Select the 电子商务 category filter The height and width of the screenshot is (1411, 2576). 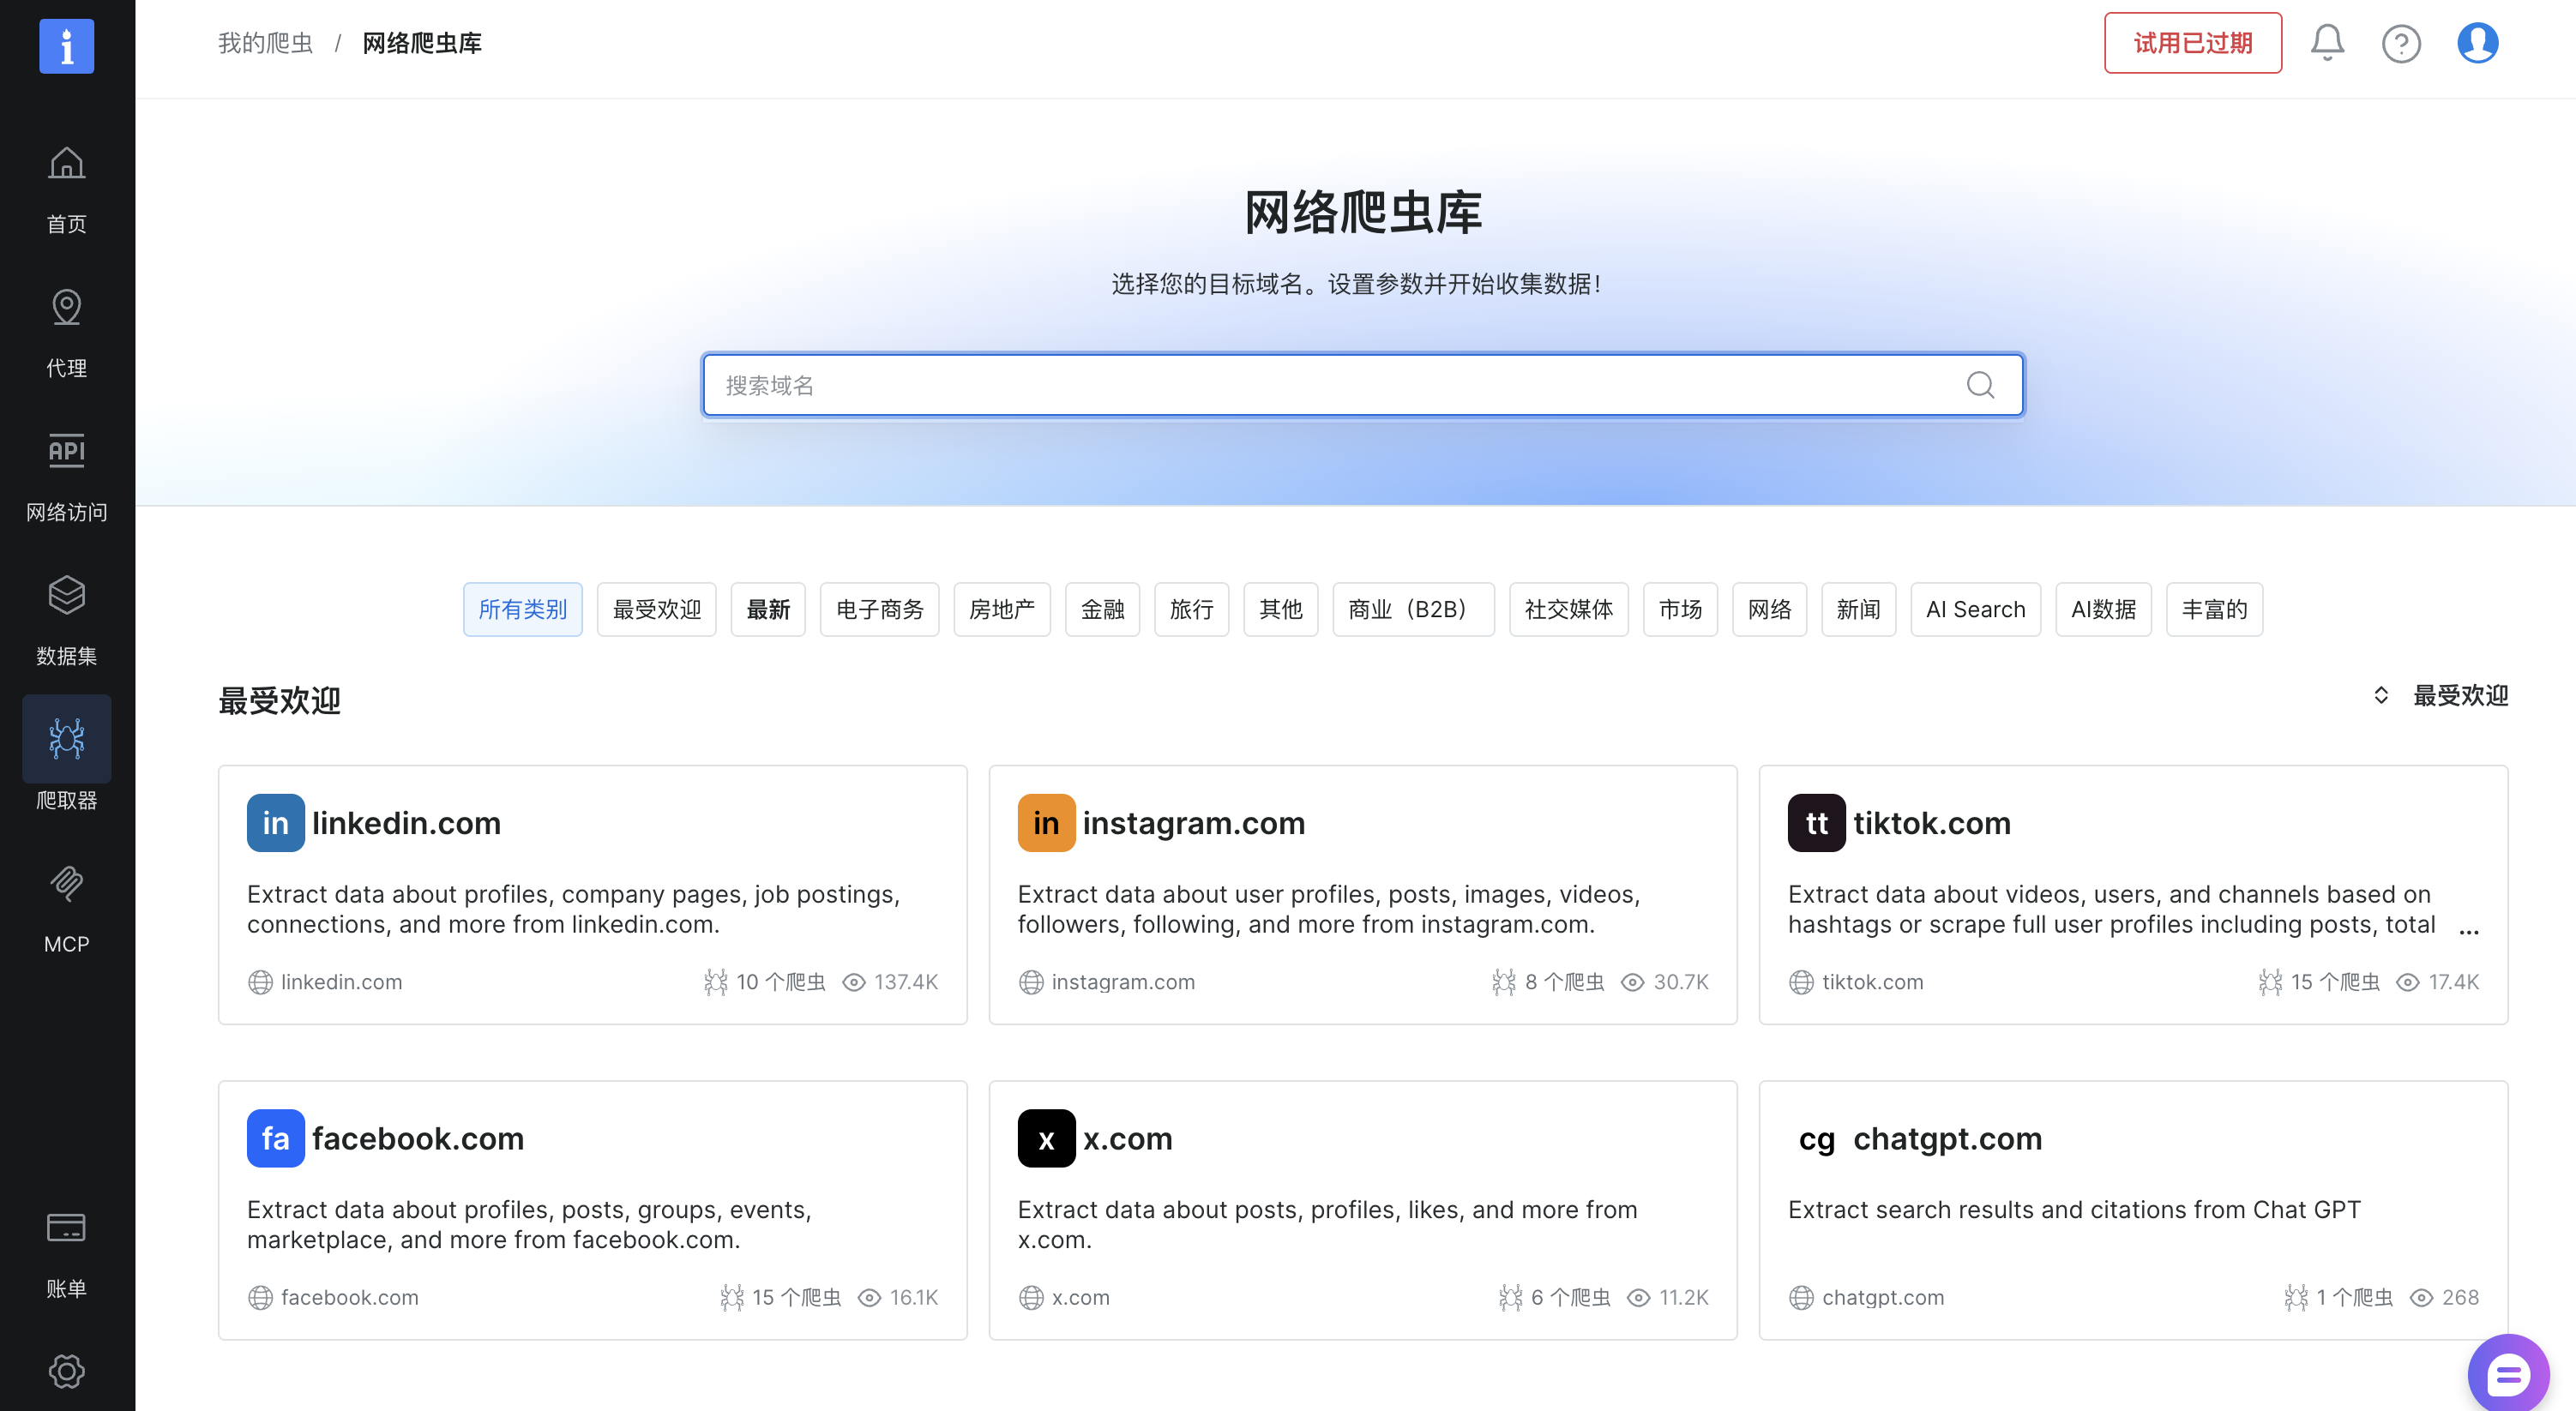pyautogui.click(x=879, y=609)
